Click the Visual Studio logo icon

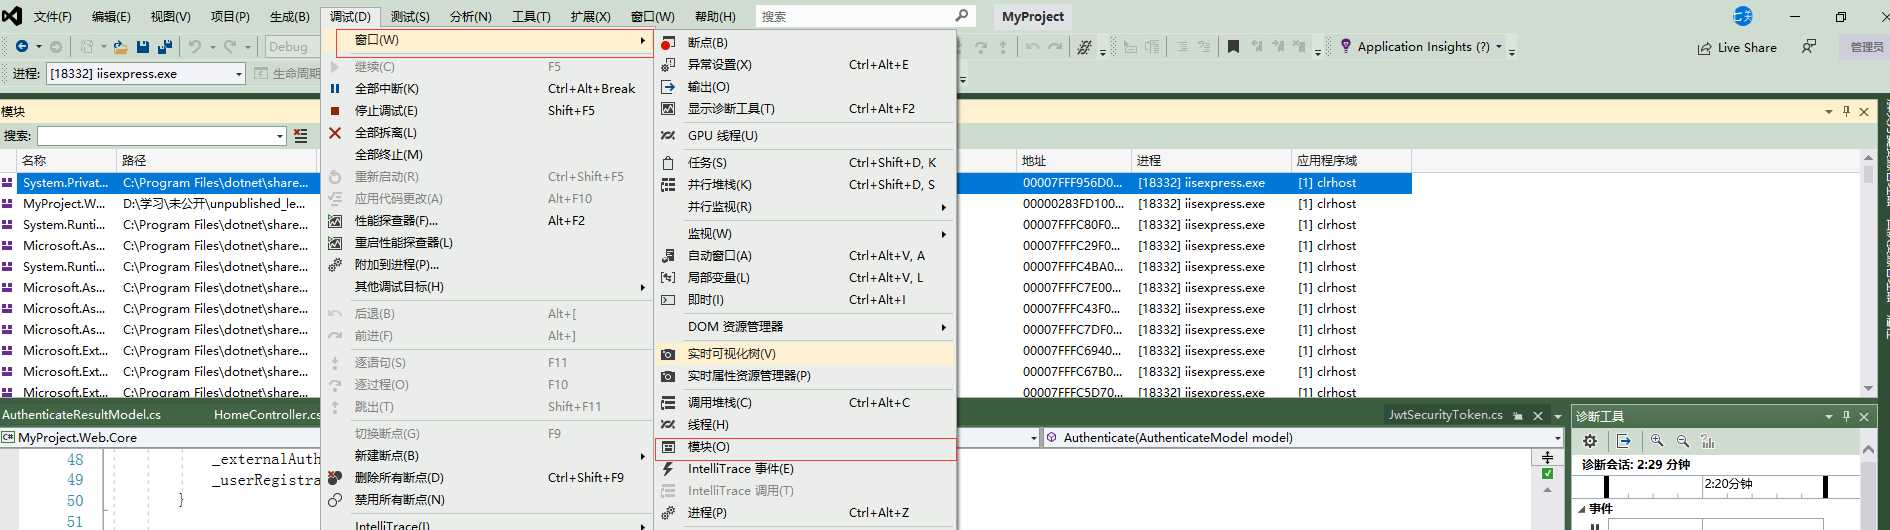(x=12, y=16)
